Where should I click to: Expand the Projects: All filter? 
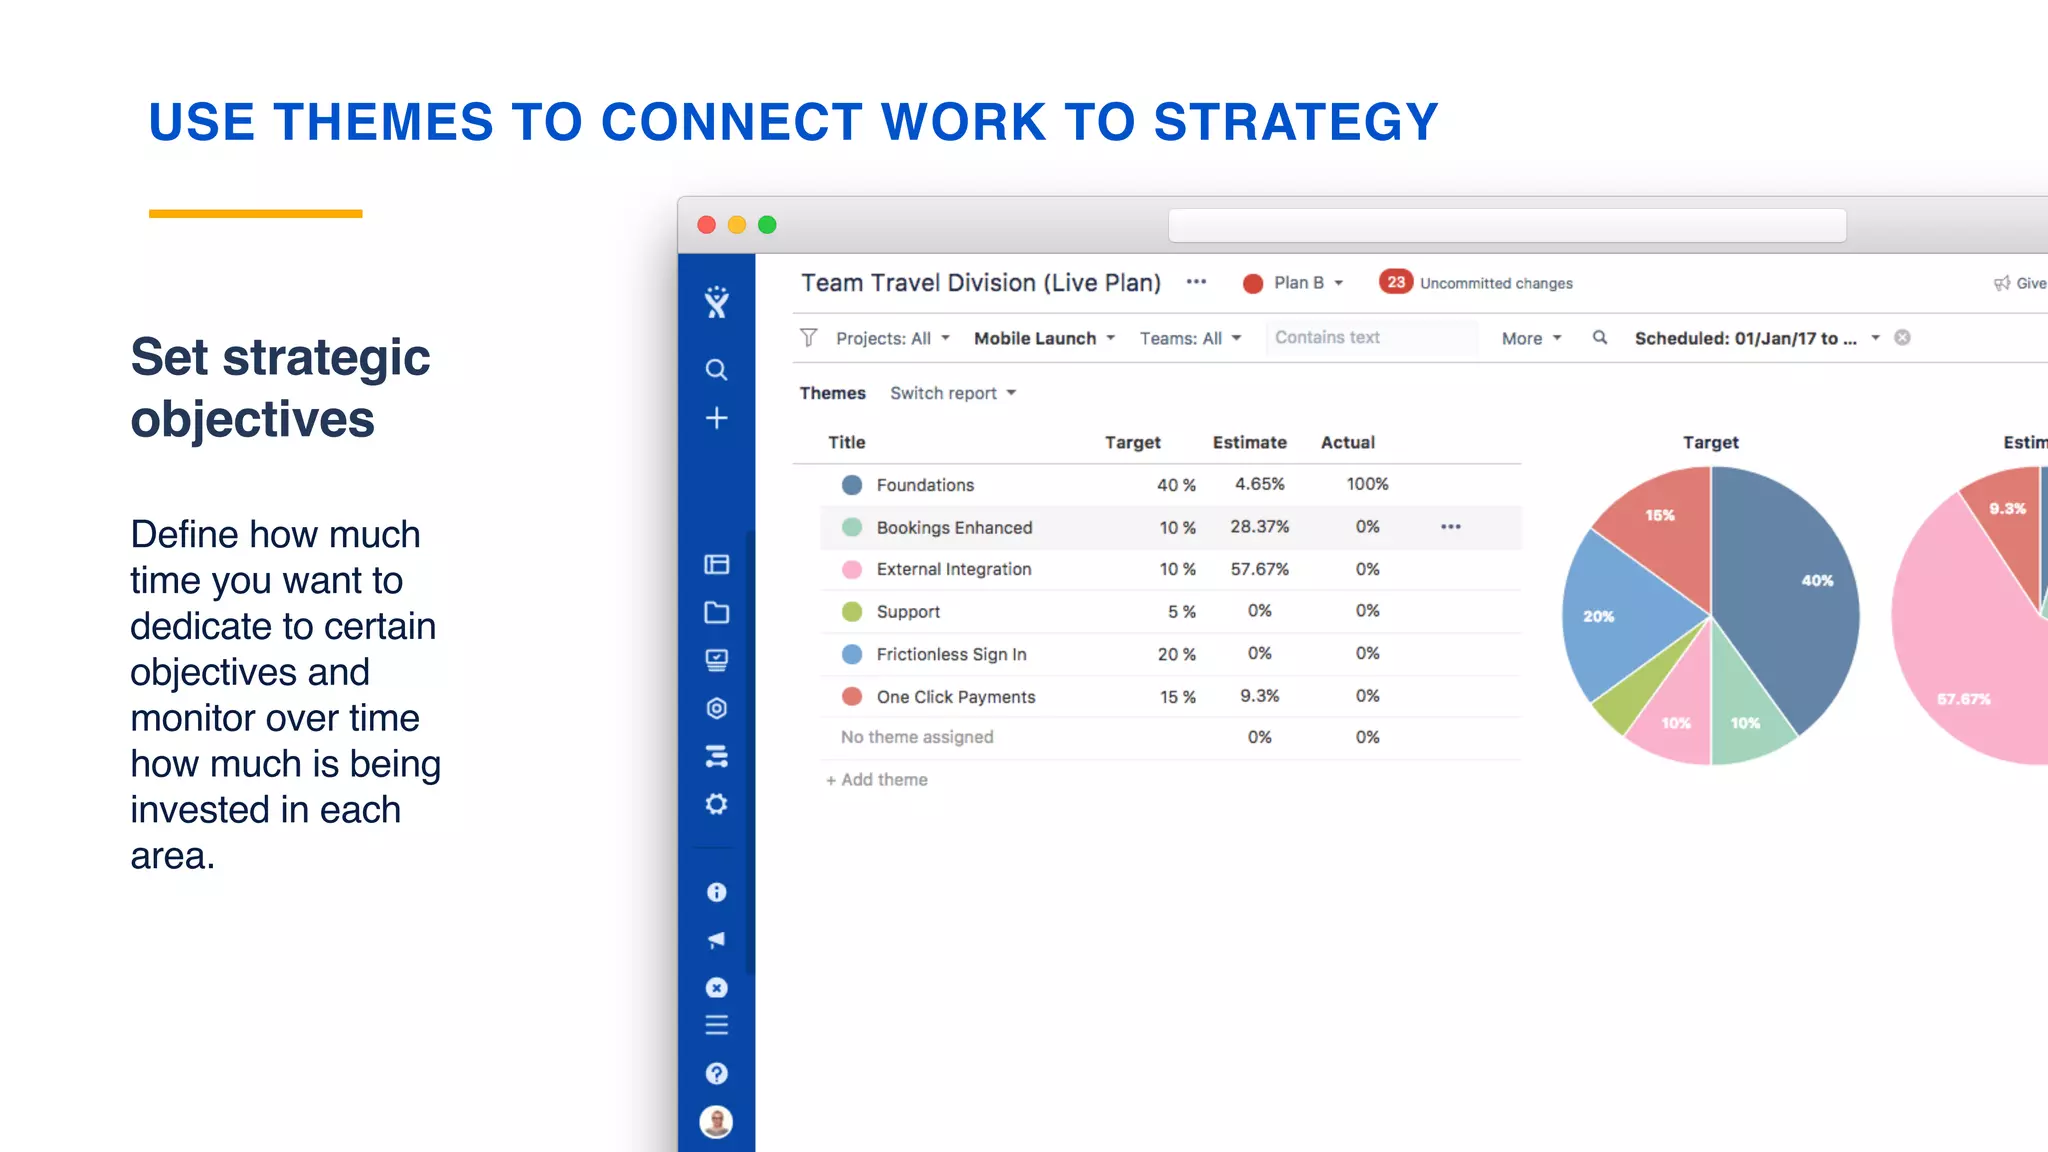tap(893, 338)
